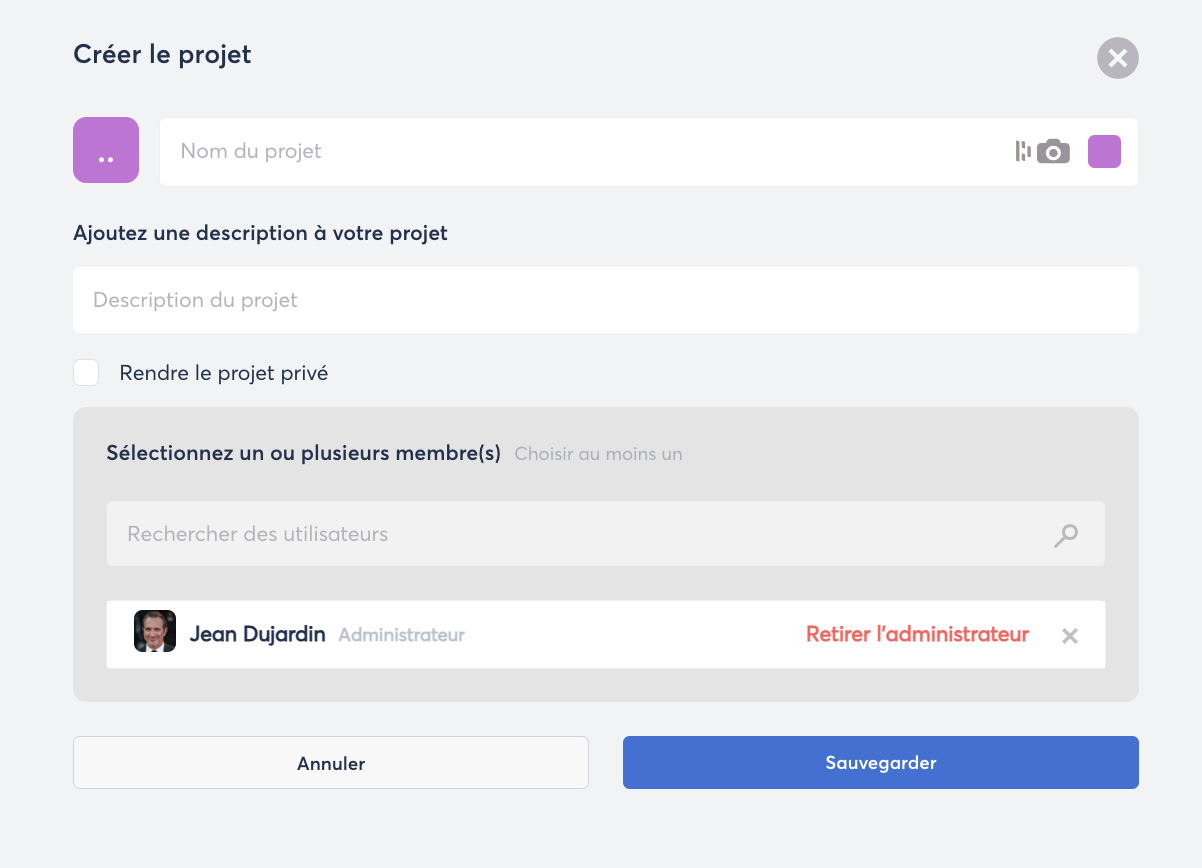Screen dimensions: 1202x868
Task: Focus the Nom du projet field
Action: [x=580, y=152]
